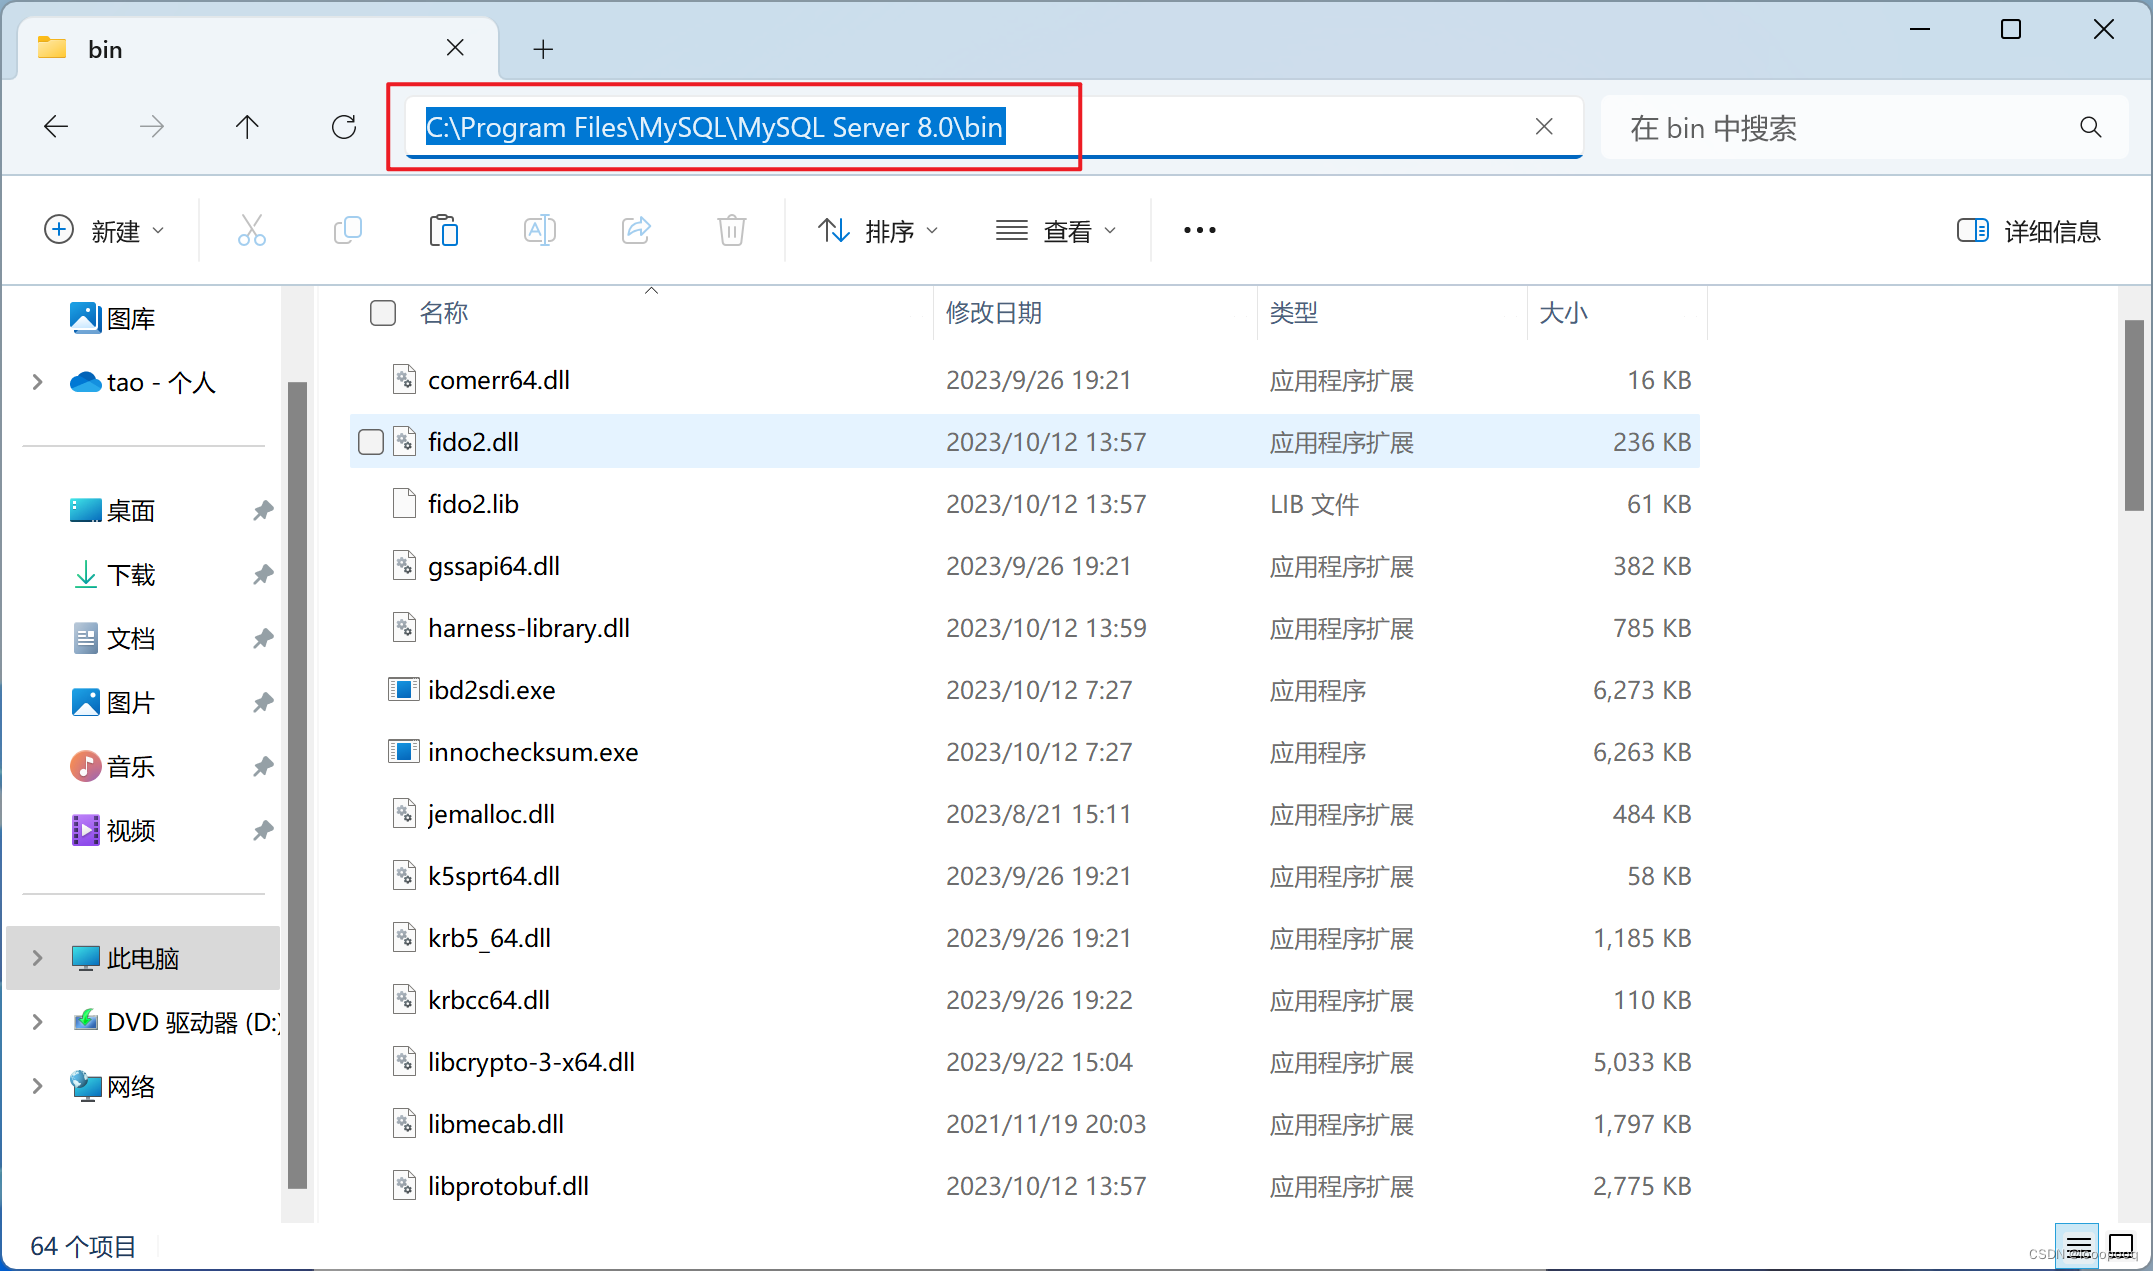Sort by the 修改日期 column header
The image size is (2153, 1271).
coord(994,313)
